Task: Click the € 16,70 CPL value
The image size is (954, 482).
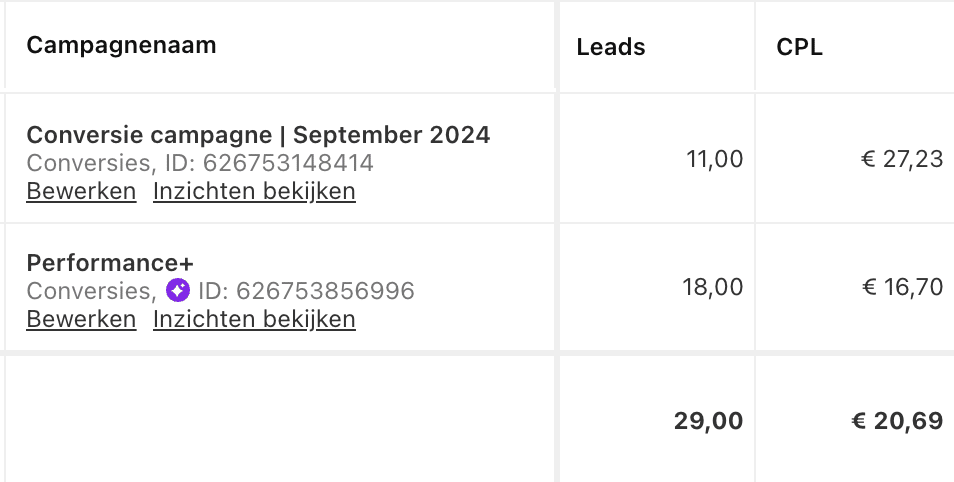Action: [x=901, y=288]
